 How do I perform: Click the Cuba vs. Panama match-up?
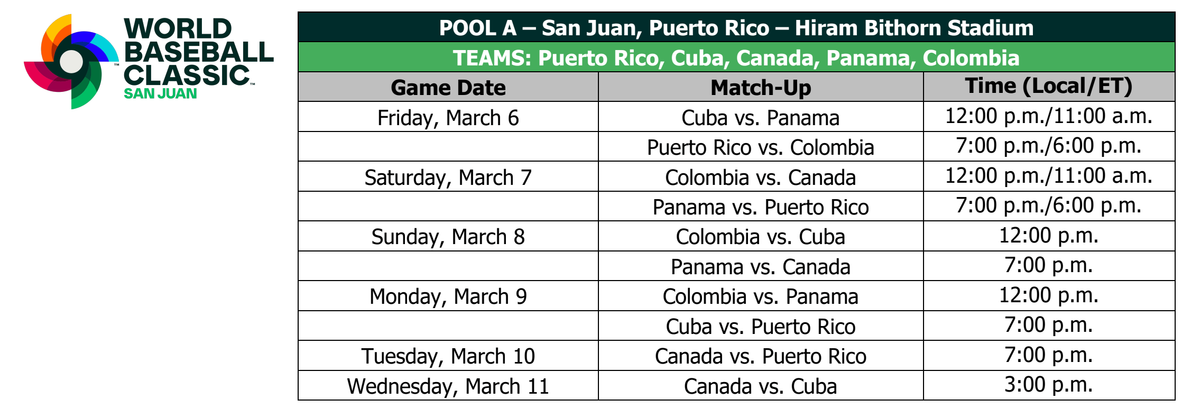coord(760,117)
